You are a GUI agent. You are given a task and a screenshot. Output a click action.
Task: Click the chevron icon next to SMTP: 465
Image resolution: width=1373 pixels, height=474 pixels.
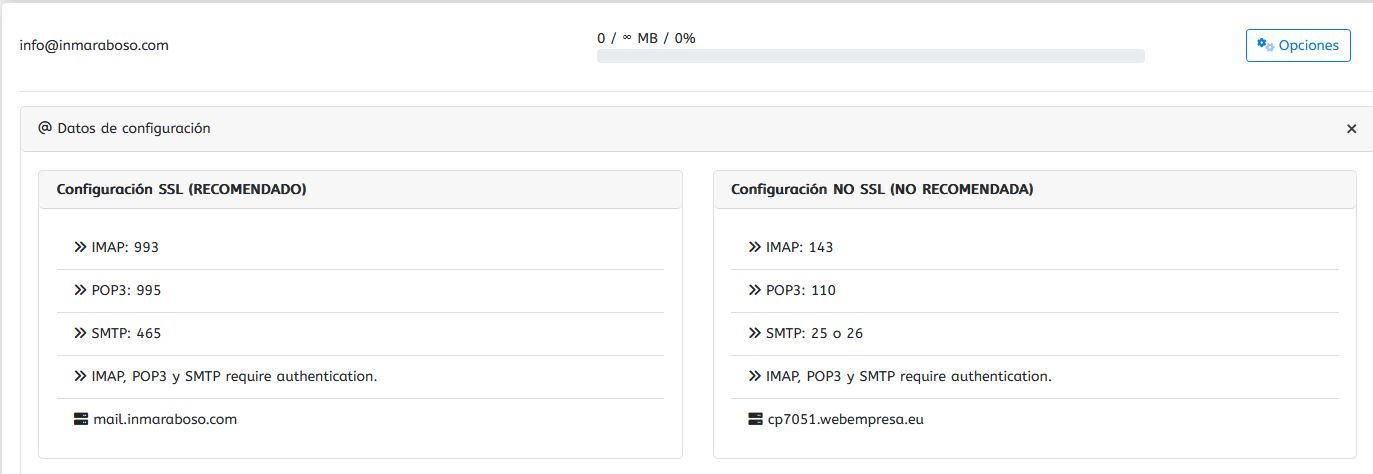click(81, 333)
